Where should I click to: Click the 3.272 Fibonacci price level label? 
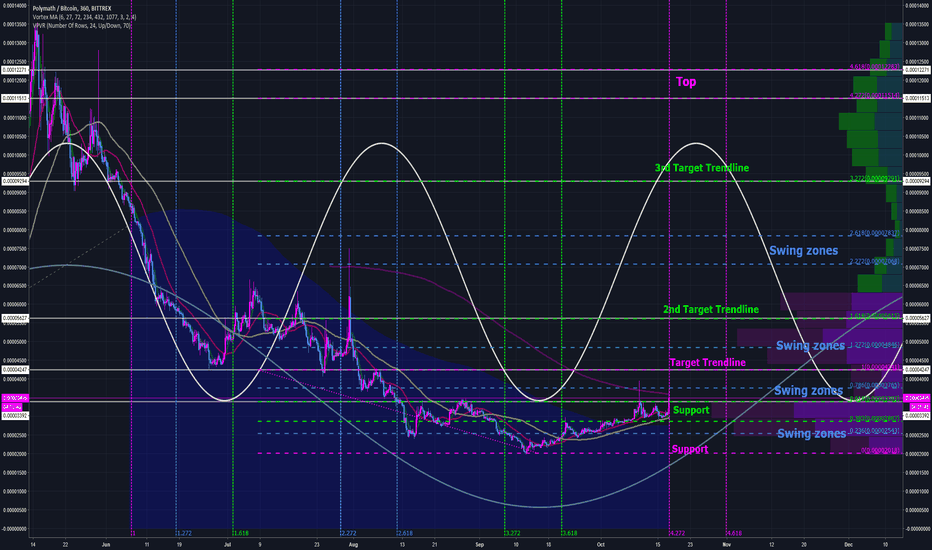tap(875, 178)
